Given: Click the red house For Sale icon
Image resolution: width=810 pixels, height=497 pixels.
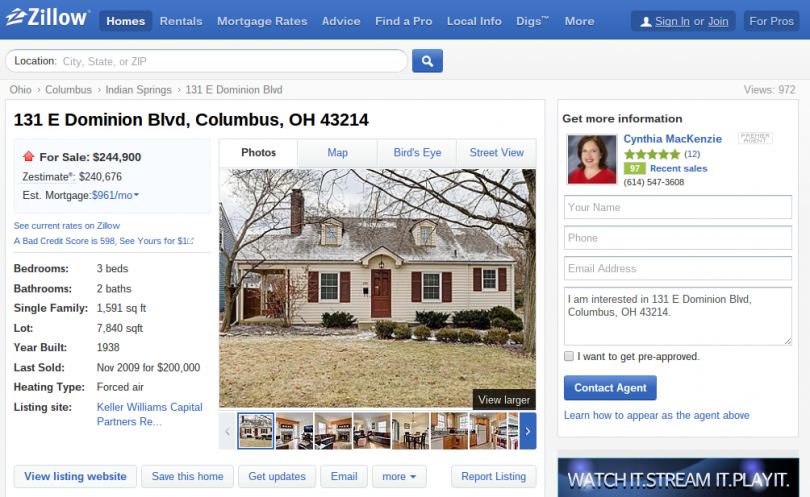Looking at the screenshot, I should tap(28, 156).
